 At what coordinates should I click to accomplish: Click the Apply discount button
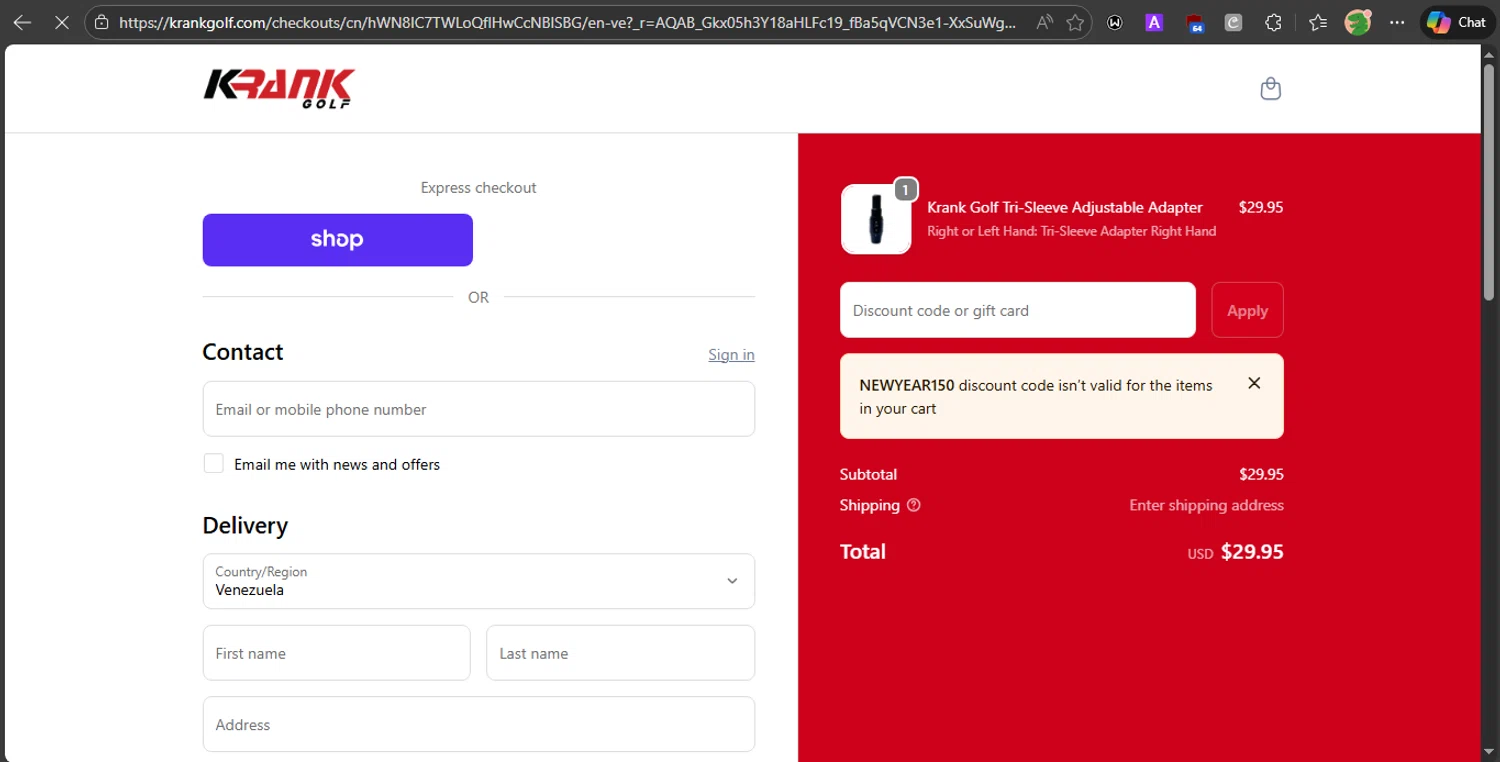click(1247, 310)
